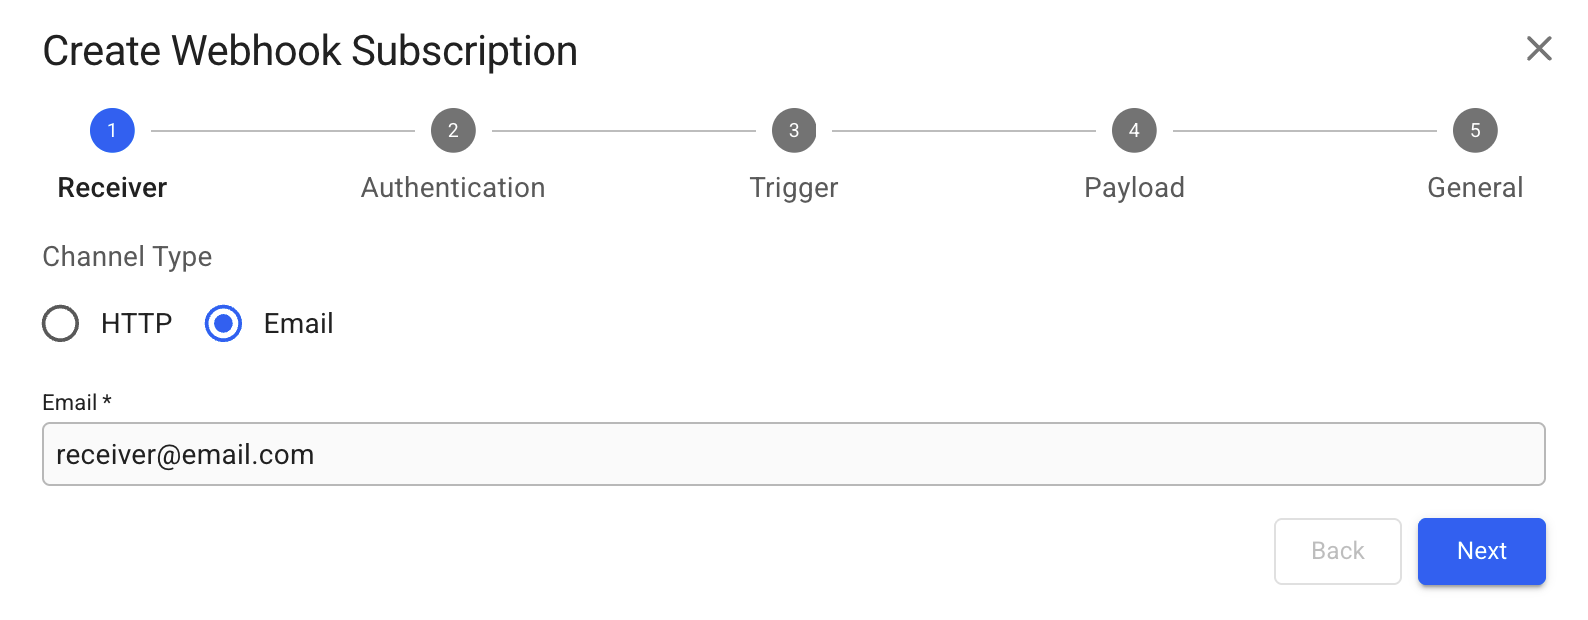Proceed with the Next button

coord(1481,551)
